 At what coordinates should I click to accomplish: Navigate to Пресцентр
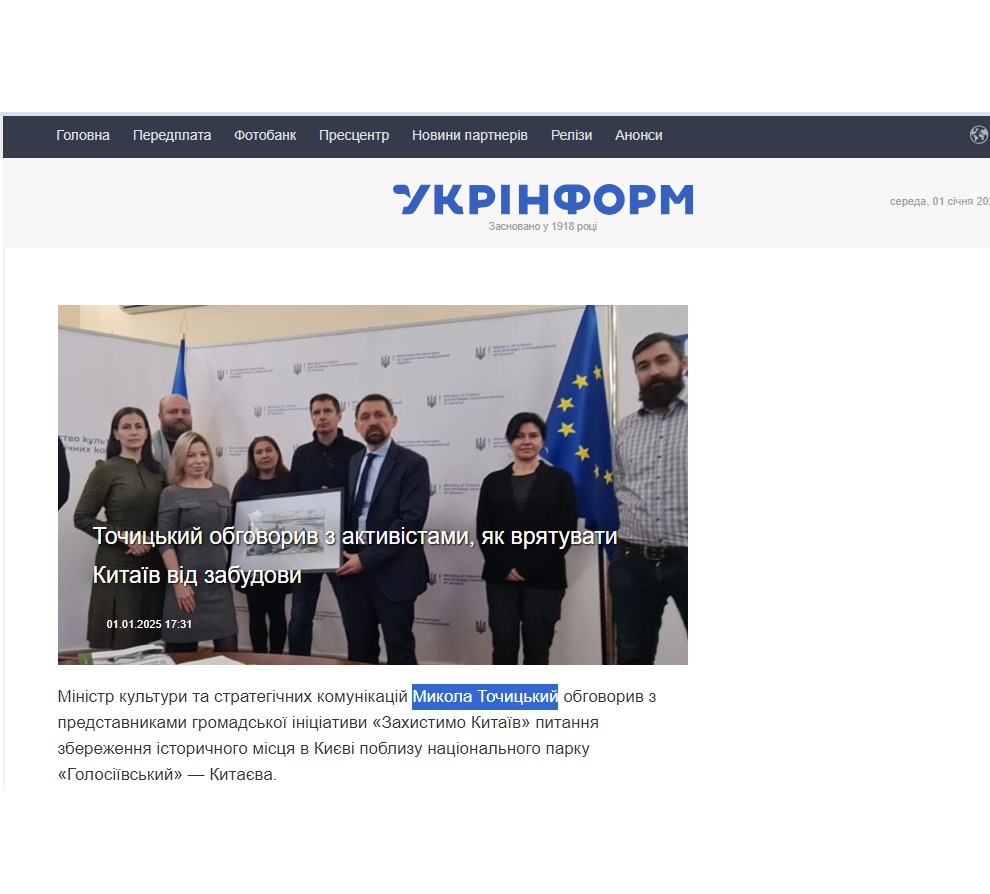pos(354,135)
